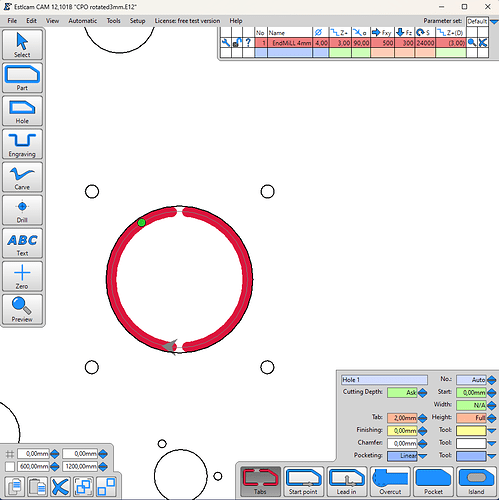
Task: Toggle the Tabs mode button
Action: click(x=260, y=481)
